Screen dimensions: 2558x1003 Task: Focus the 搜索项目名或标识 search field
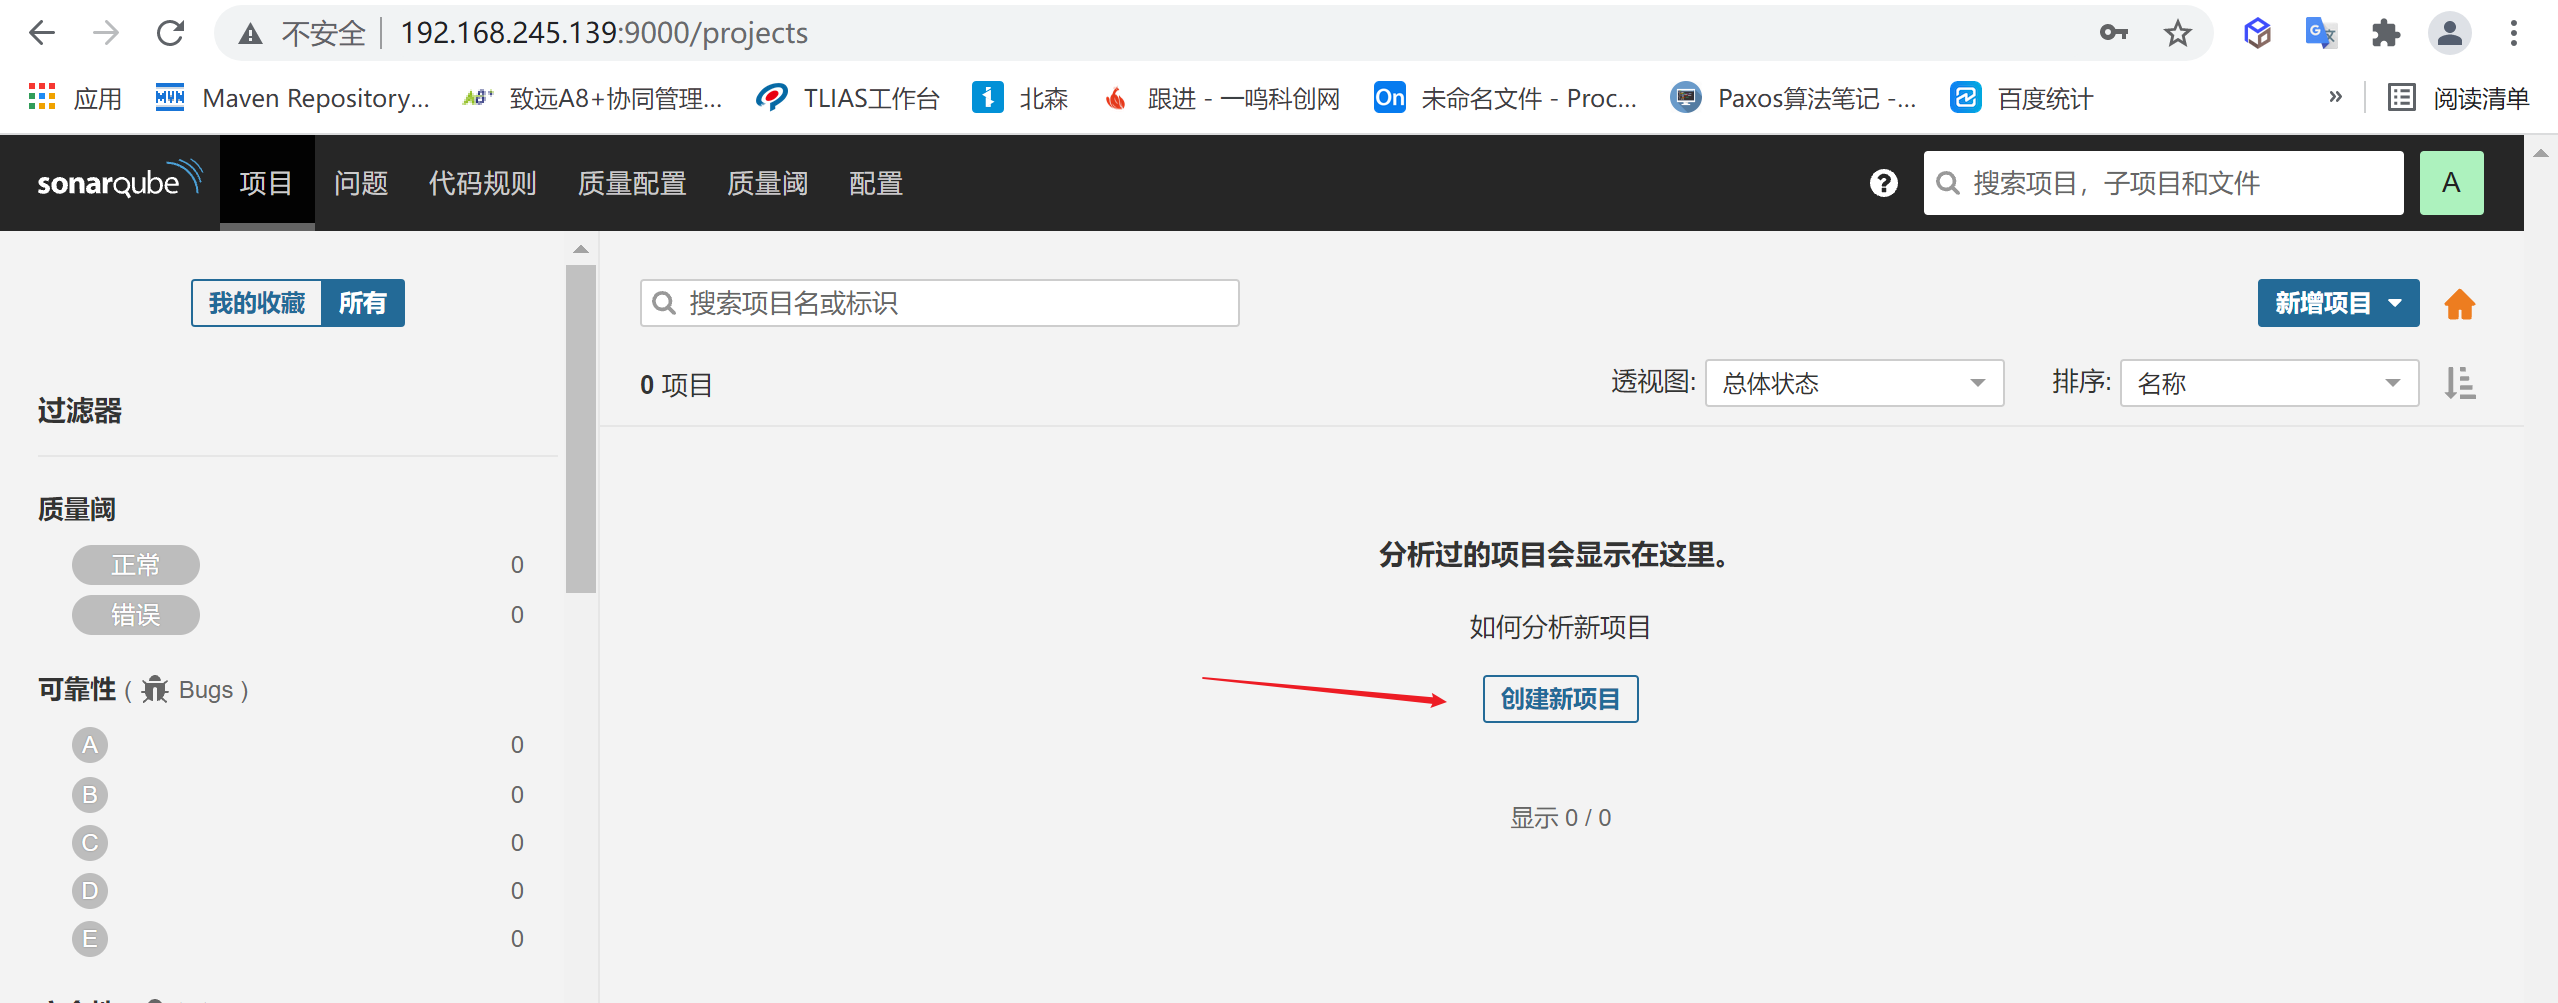coord(939,303)
